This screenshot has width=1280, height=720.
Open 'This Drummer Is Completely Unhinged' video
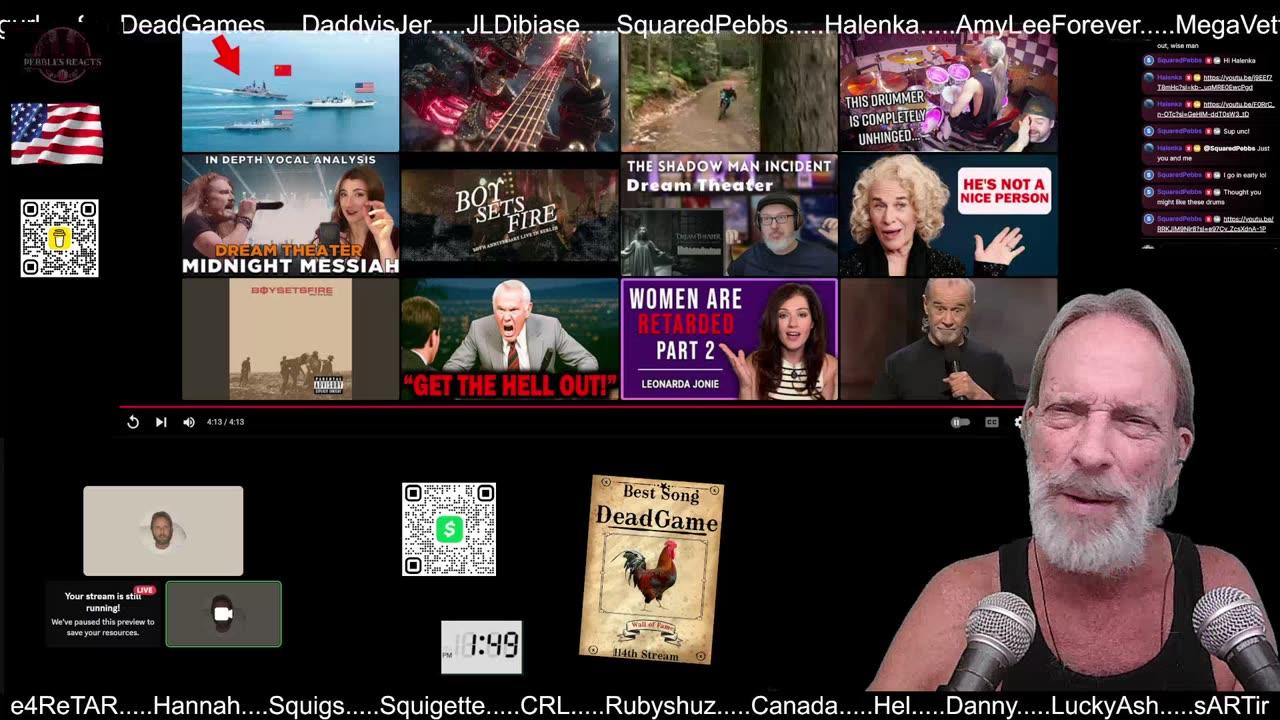[x=948, y=91]
